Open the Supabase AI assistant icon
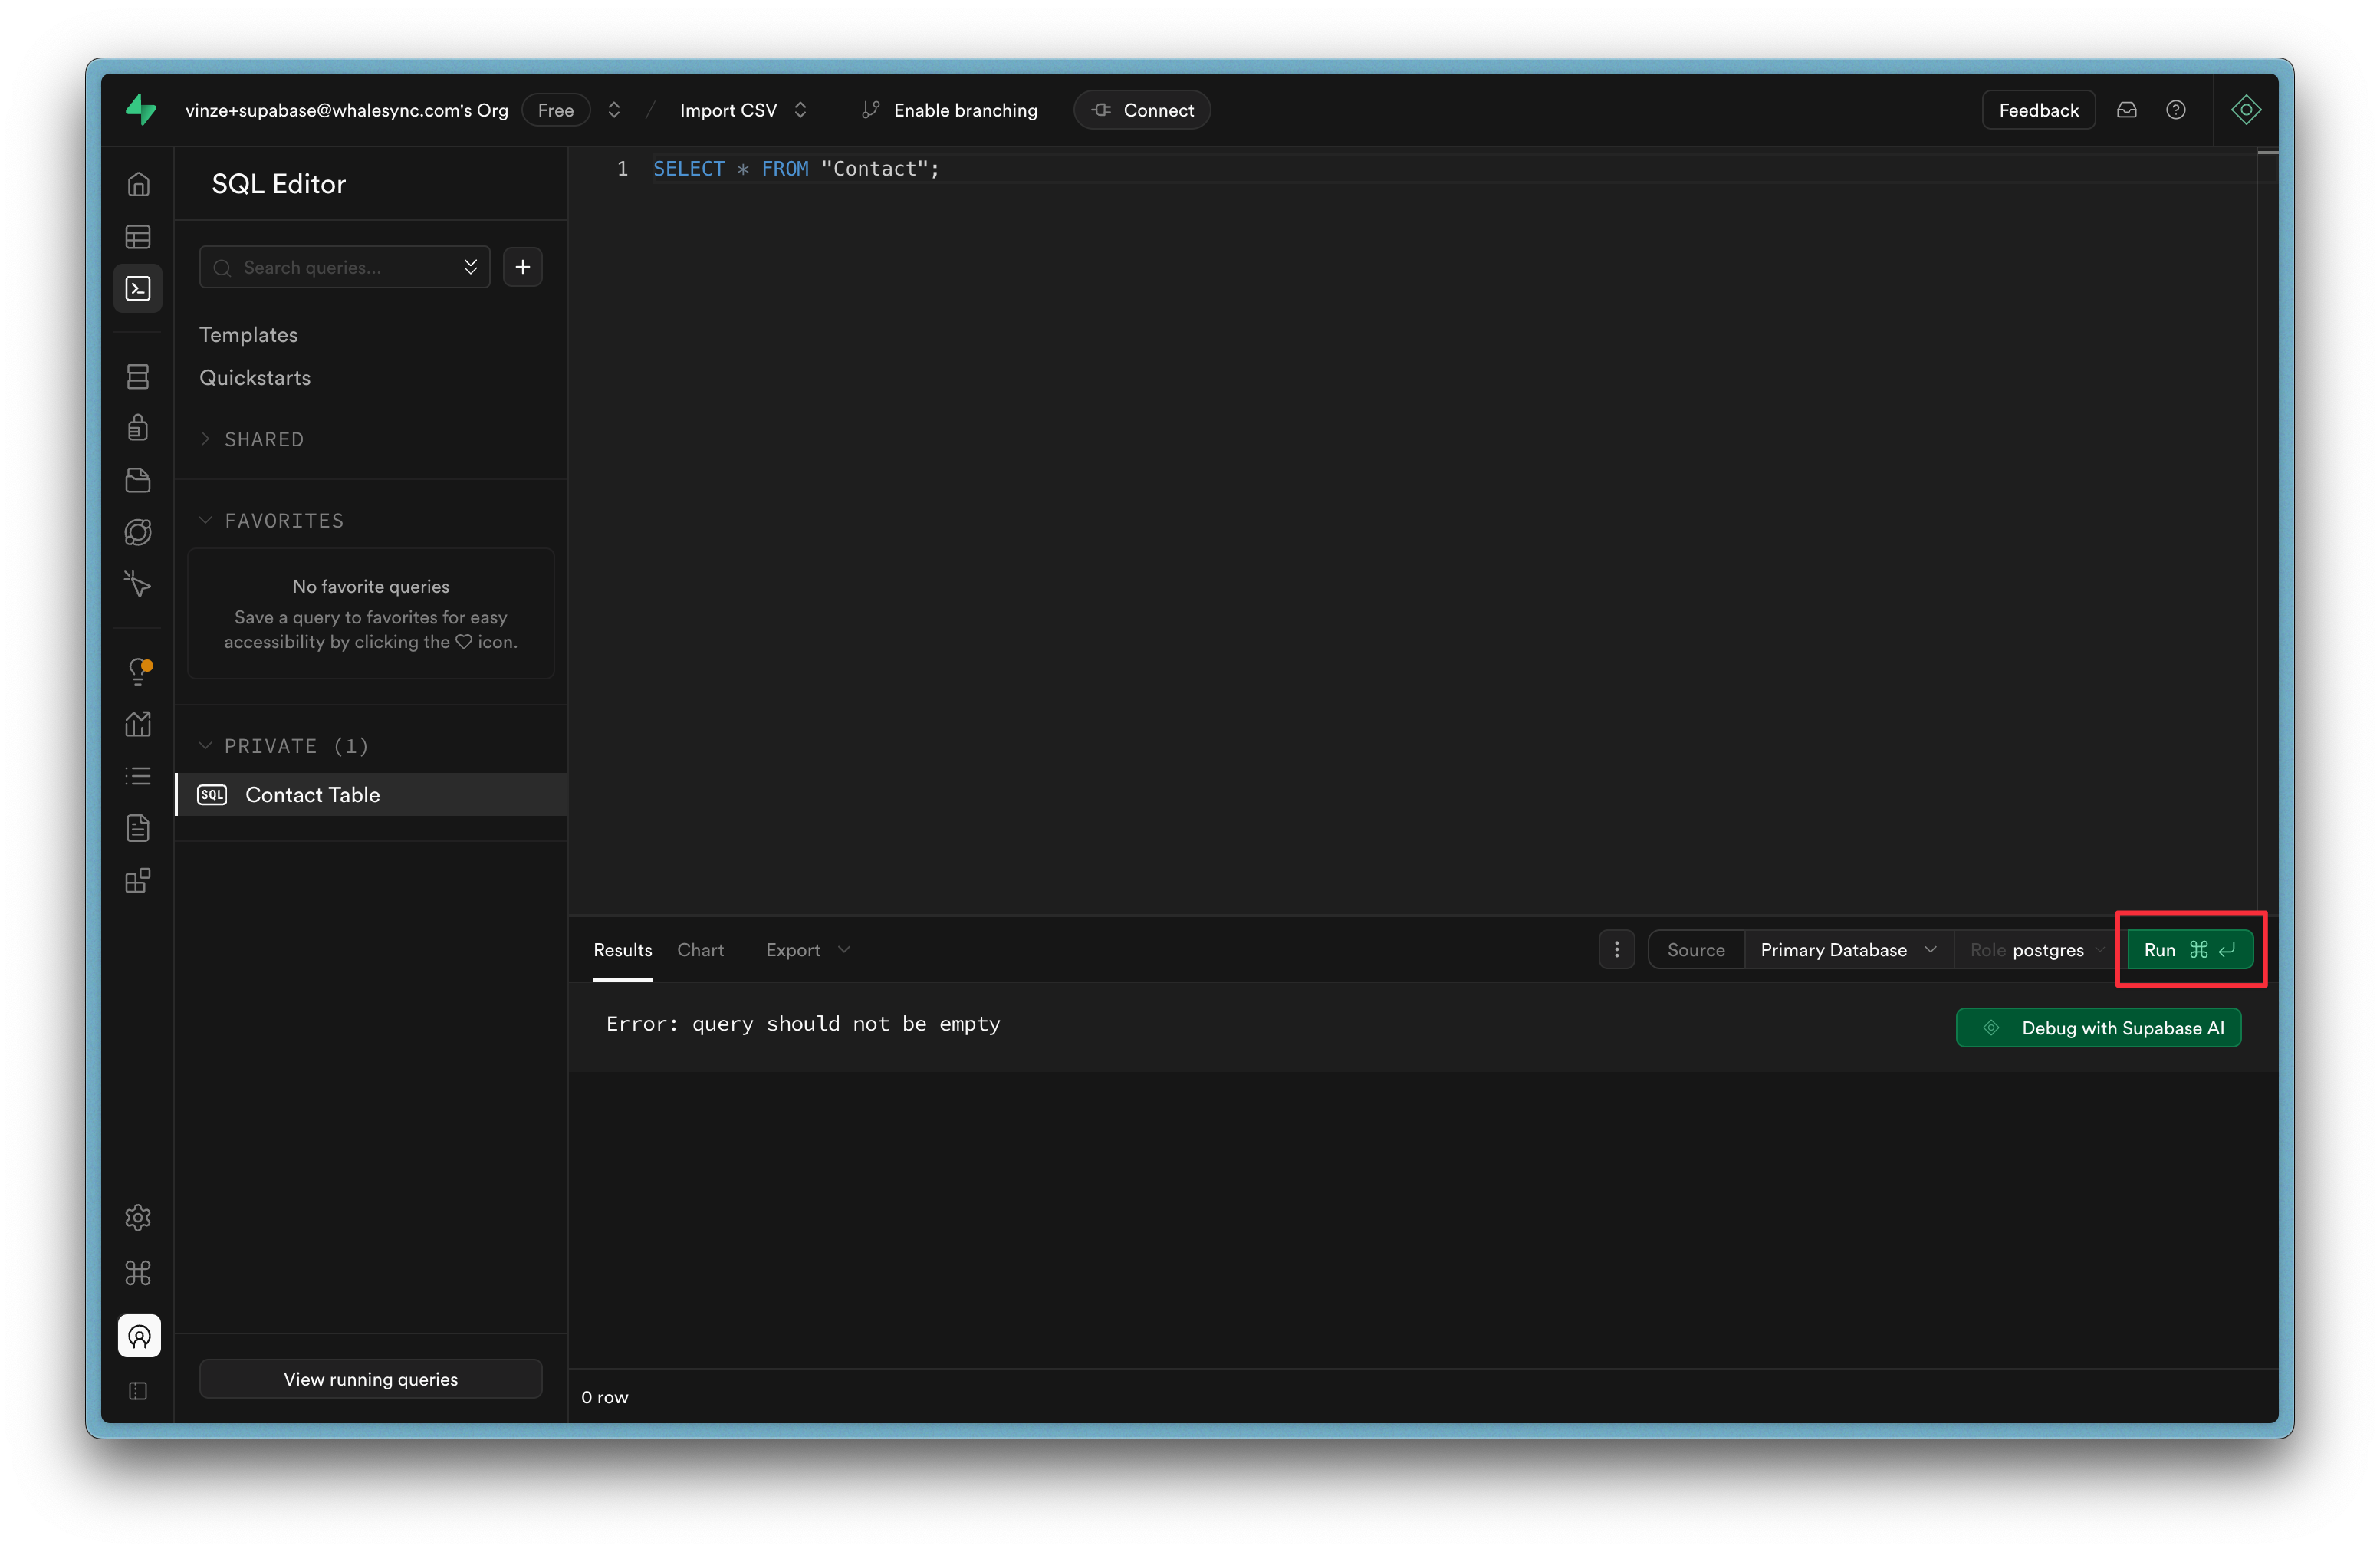The height and width of the screenshot is (1552, 2380). (2246, 110)
